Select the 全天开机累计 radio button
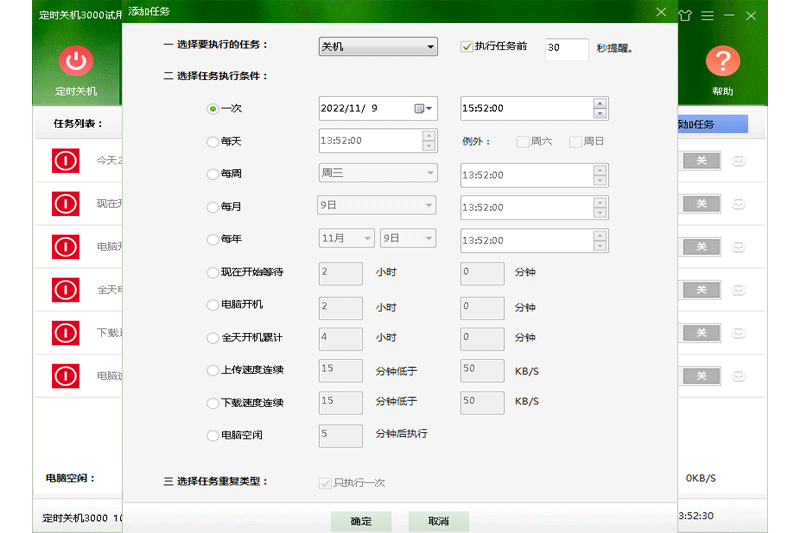Viewport: 800px width, 533px height. pyautogui.click(x=213, y=338)
